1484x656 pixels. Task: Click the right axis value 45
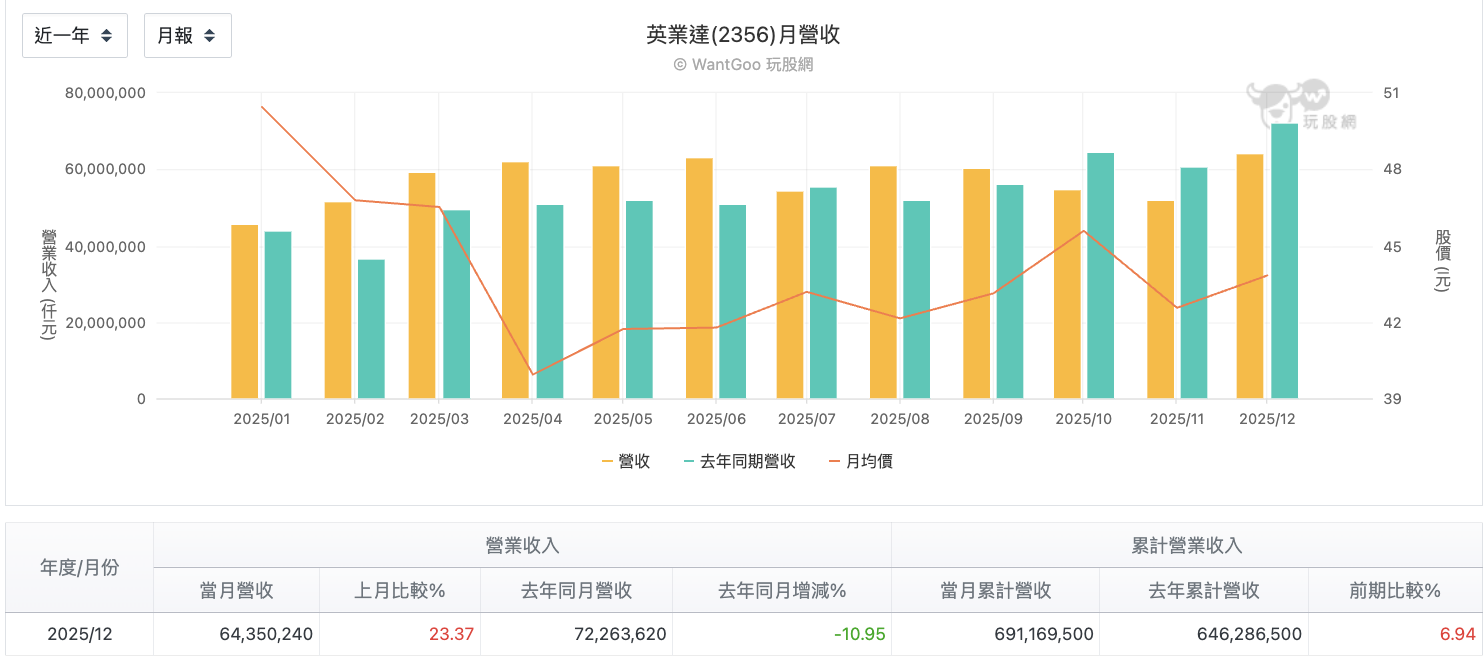click(1391, 246)
